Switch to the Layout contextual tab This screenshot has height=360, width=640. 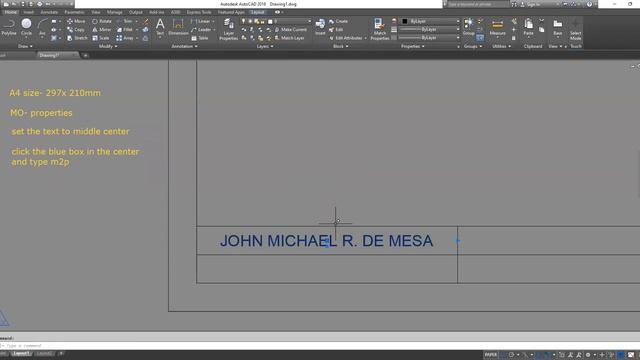pos(258,12)
